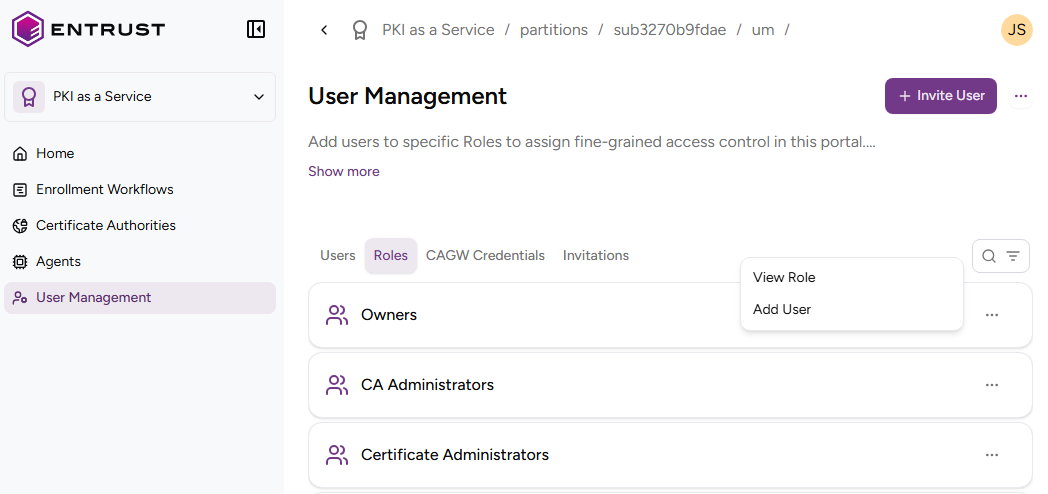Click the Invite User button
The image size is (1048, 494).
coord(941,96)
